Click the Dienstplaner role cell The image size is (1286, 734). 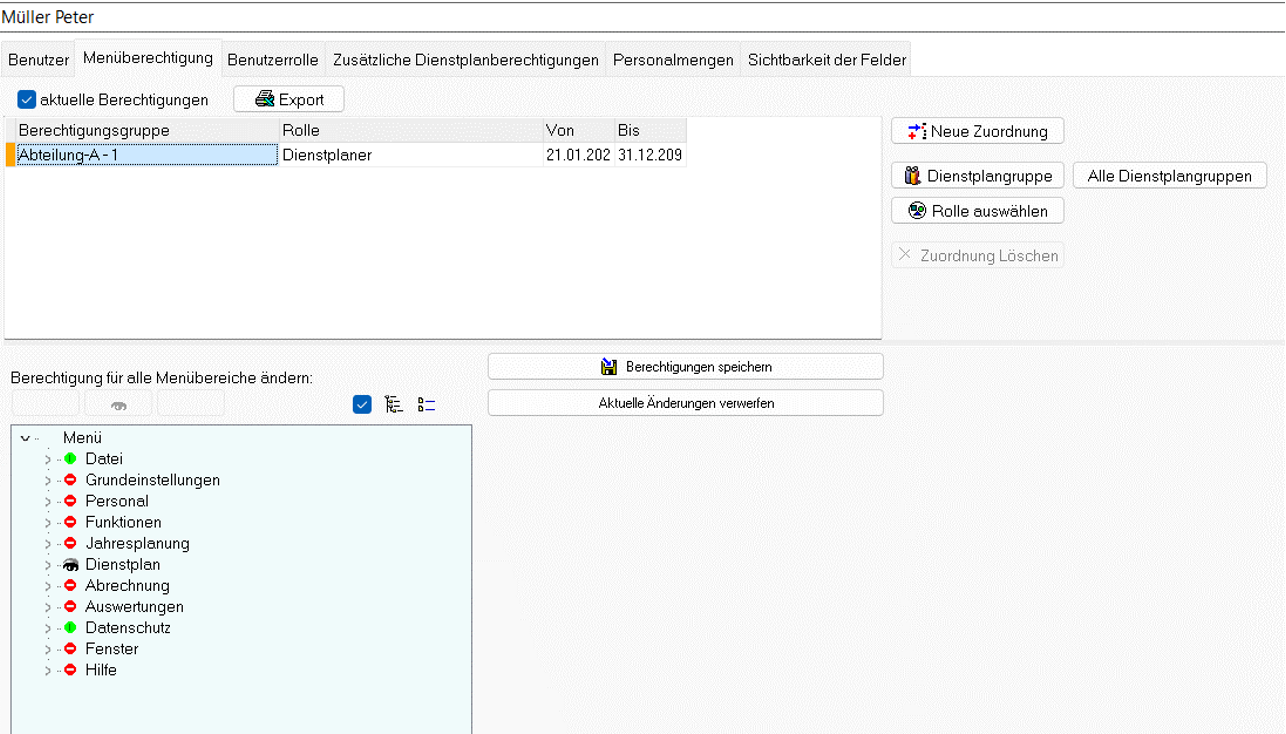[x=411, y=155]
